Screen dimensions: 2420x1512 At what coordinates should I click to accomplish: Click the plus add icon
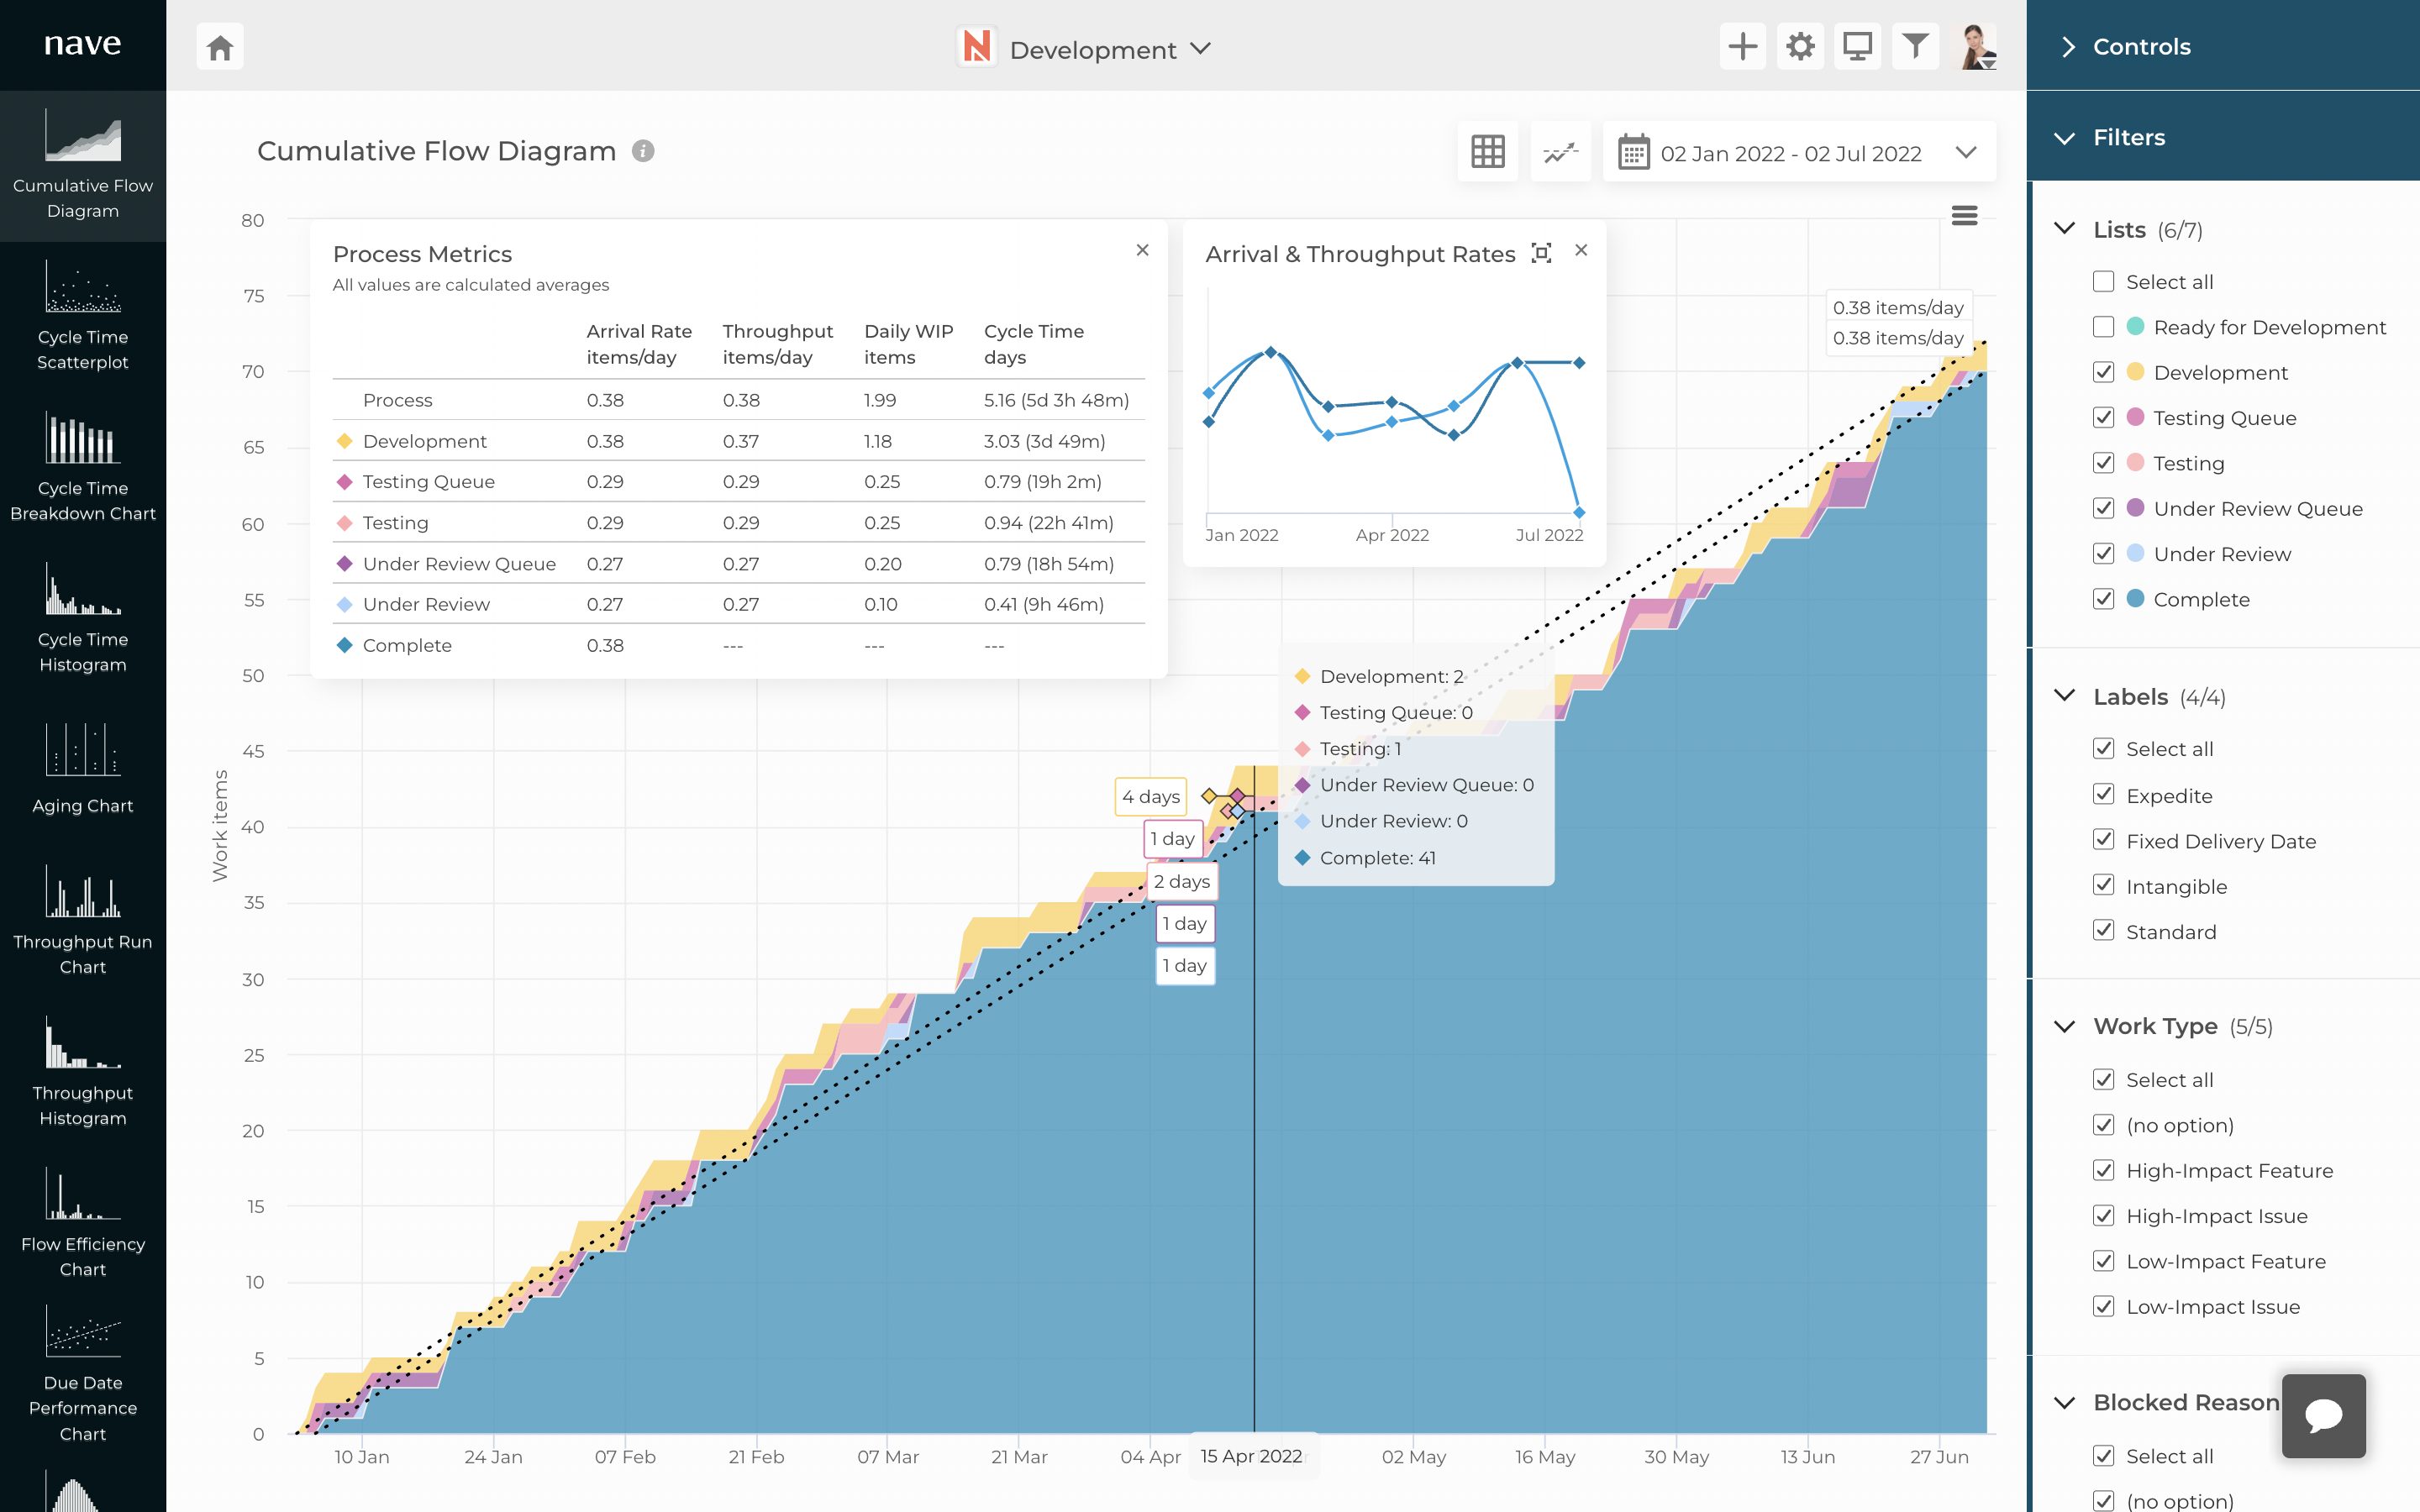1742,47
